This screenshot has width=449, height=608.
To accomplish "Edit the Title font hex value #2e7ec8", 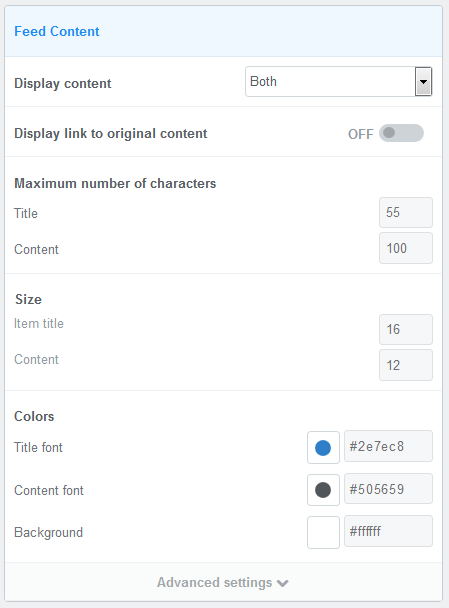I will (389, 446).
